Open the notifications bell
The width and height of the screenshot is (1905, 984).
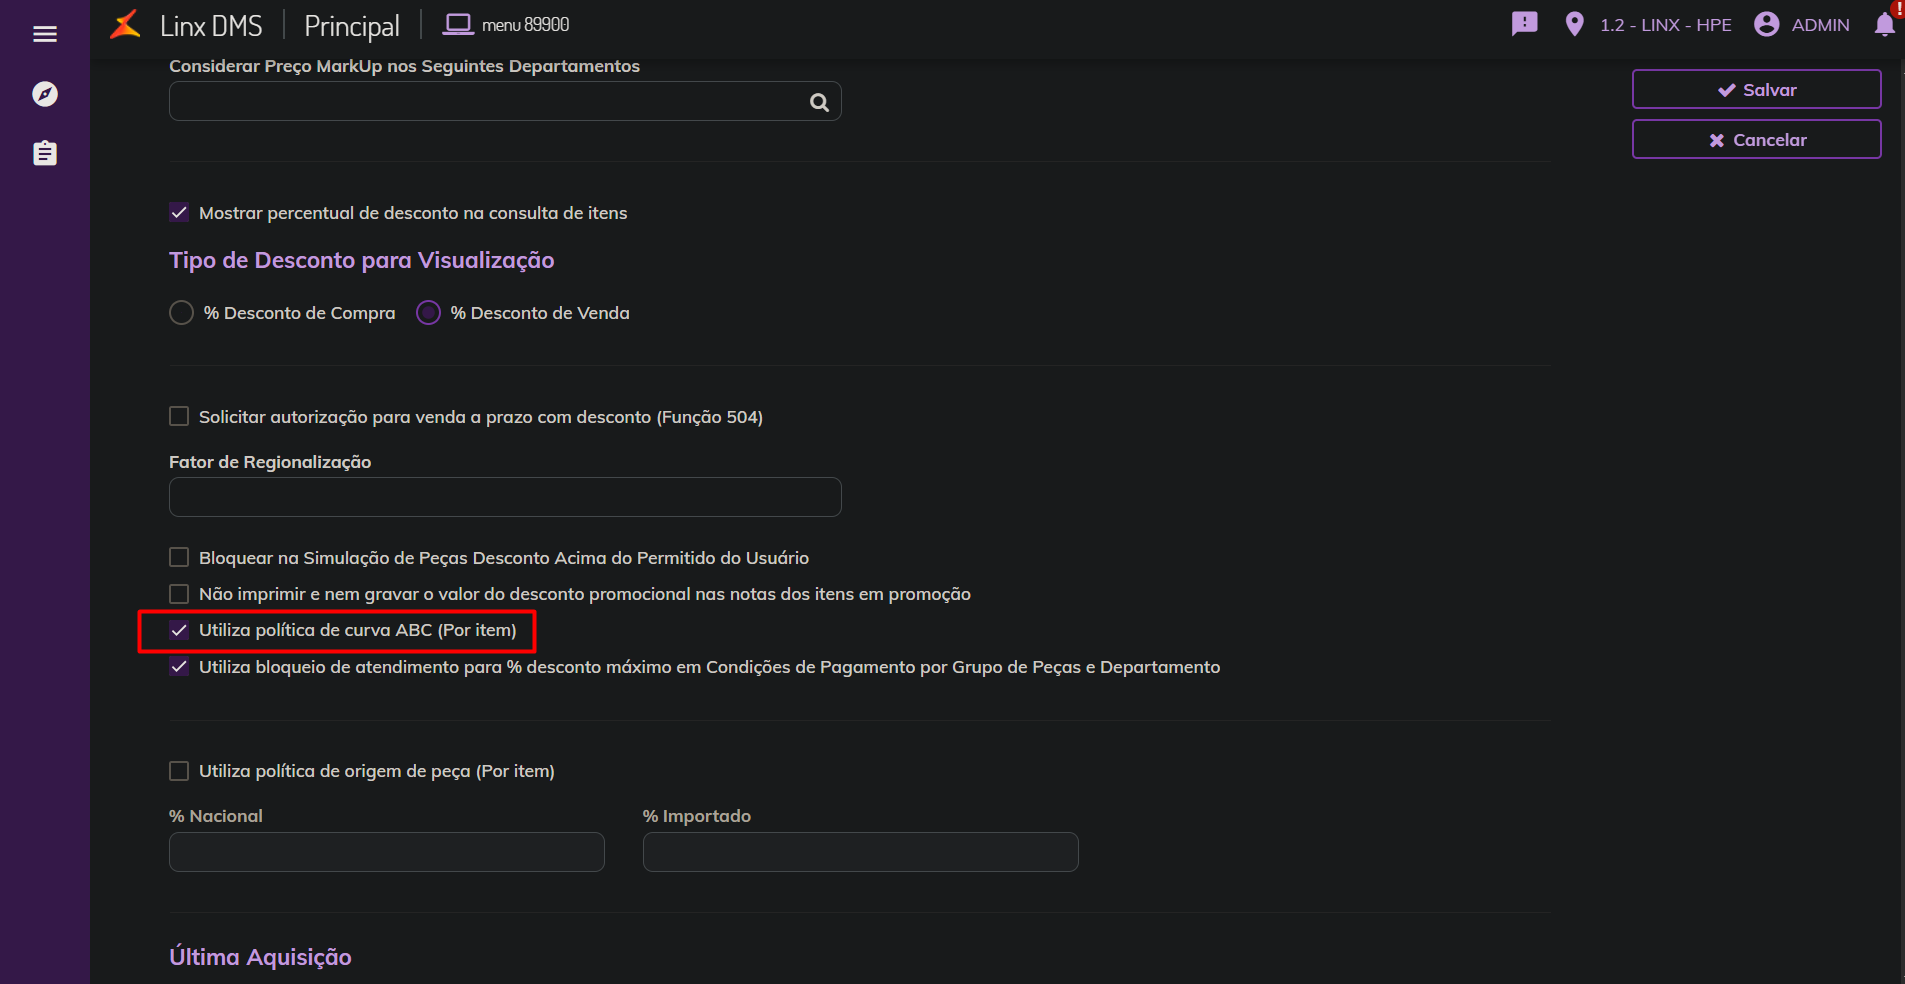coord(1884,25)
